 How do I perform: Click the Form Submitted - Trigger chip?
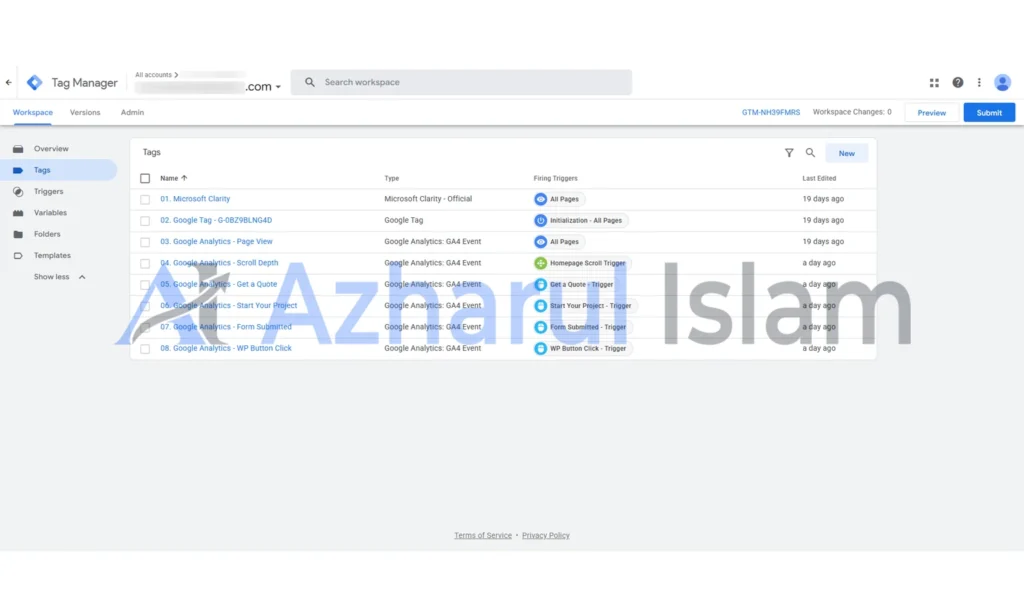click(x=581, y=327)
